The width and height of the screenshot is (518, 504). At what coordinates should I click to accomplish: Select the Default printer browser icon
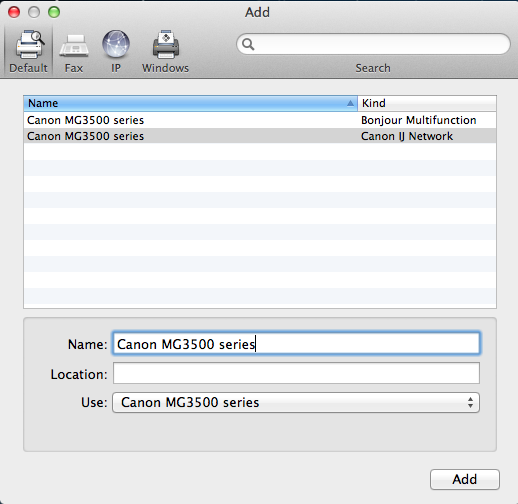pos(30,44)
